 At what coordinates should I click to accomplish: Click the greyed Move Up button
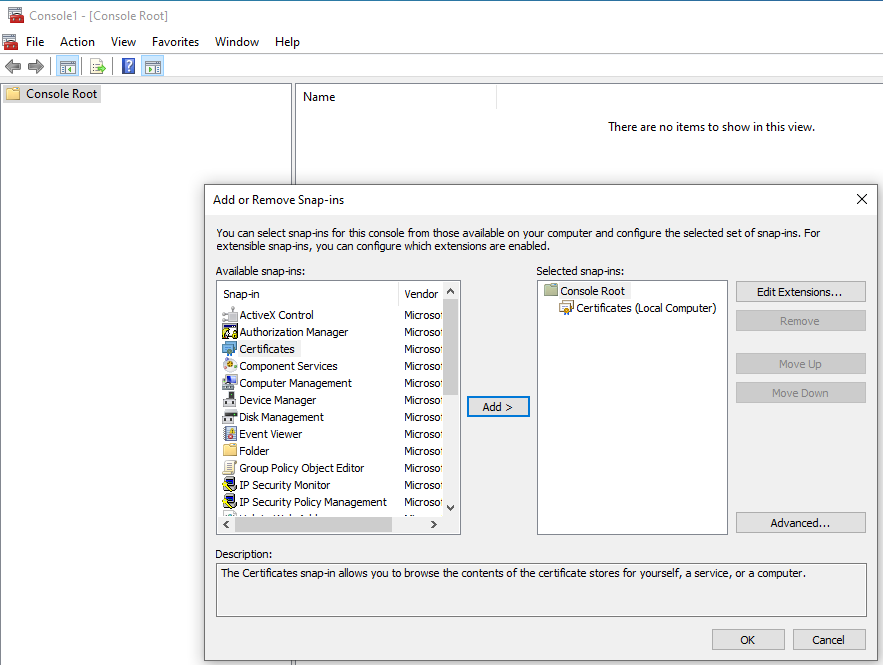pos(800,364)
